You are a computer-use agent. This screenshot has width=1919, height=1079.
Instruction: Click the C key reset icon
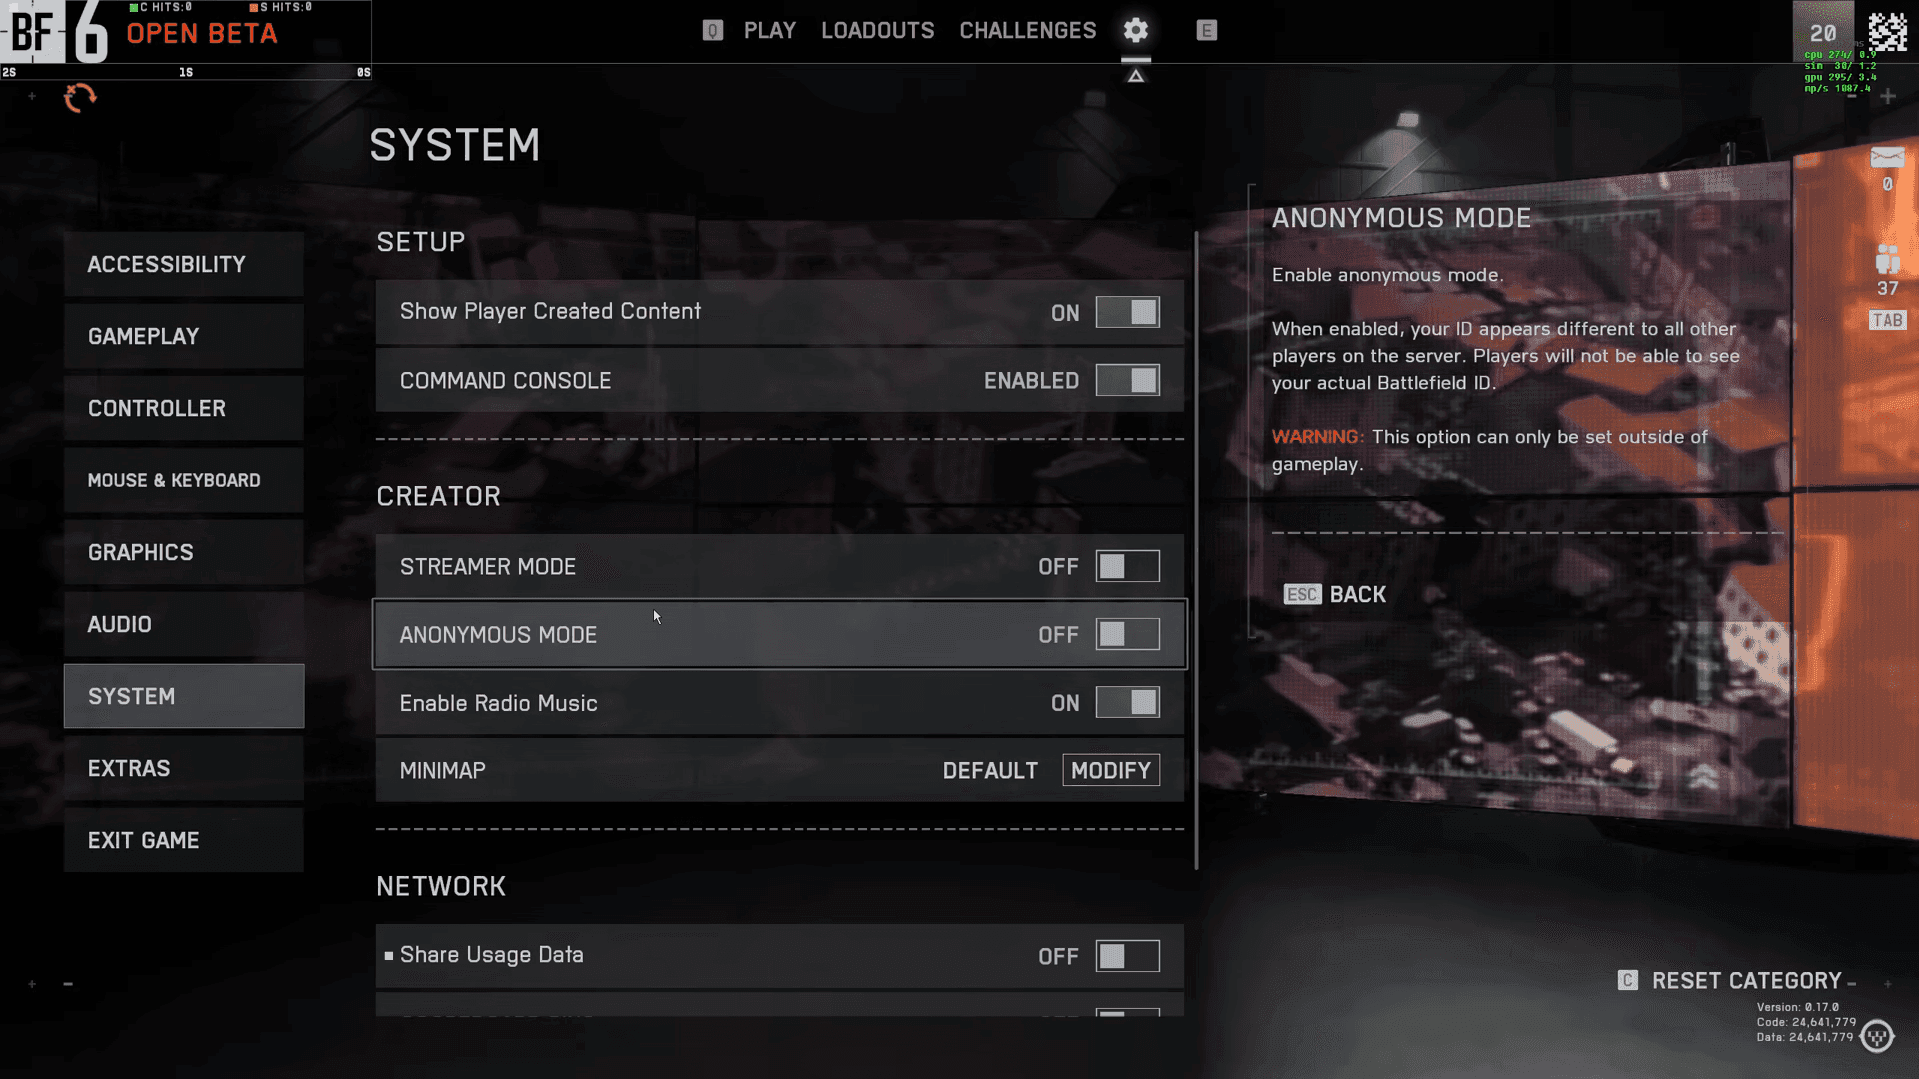tap(1627, 980)
